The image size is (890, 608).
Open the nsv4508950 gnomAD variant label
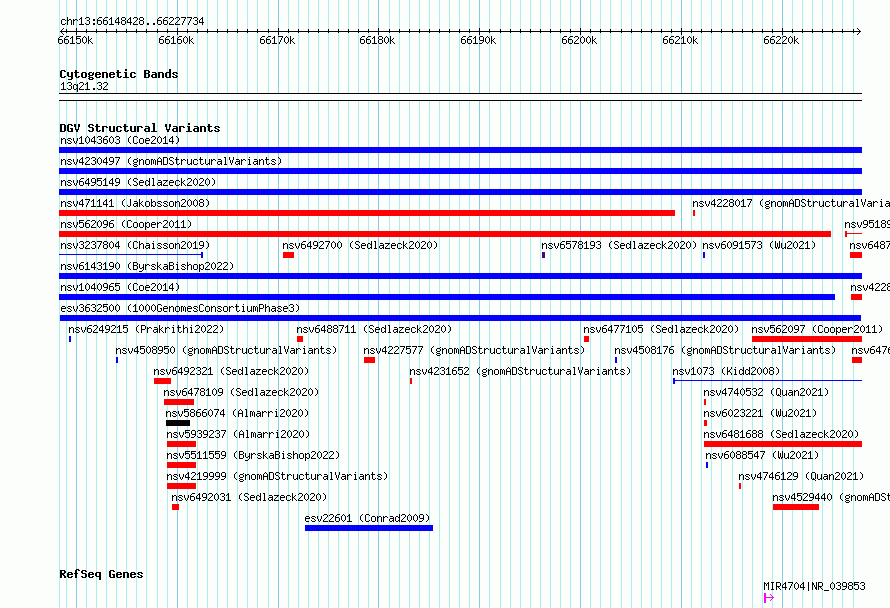226,350
